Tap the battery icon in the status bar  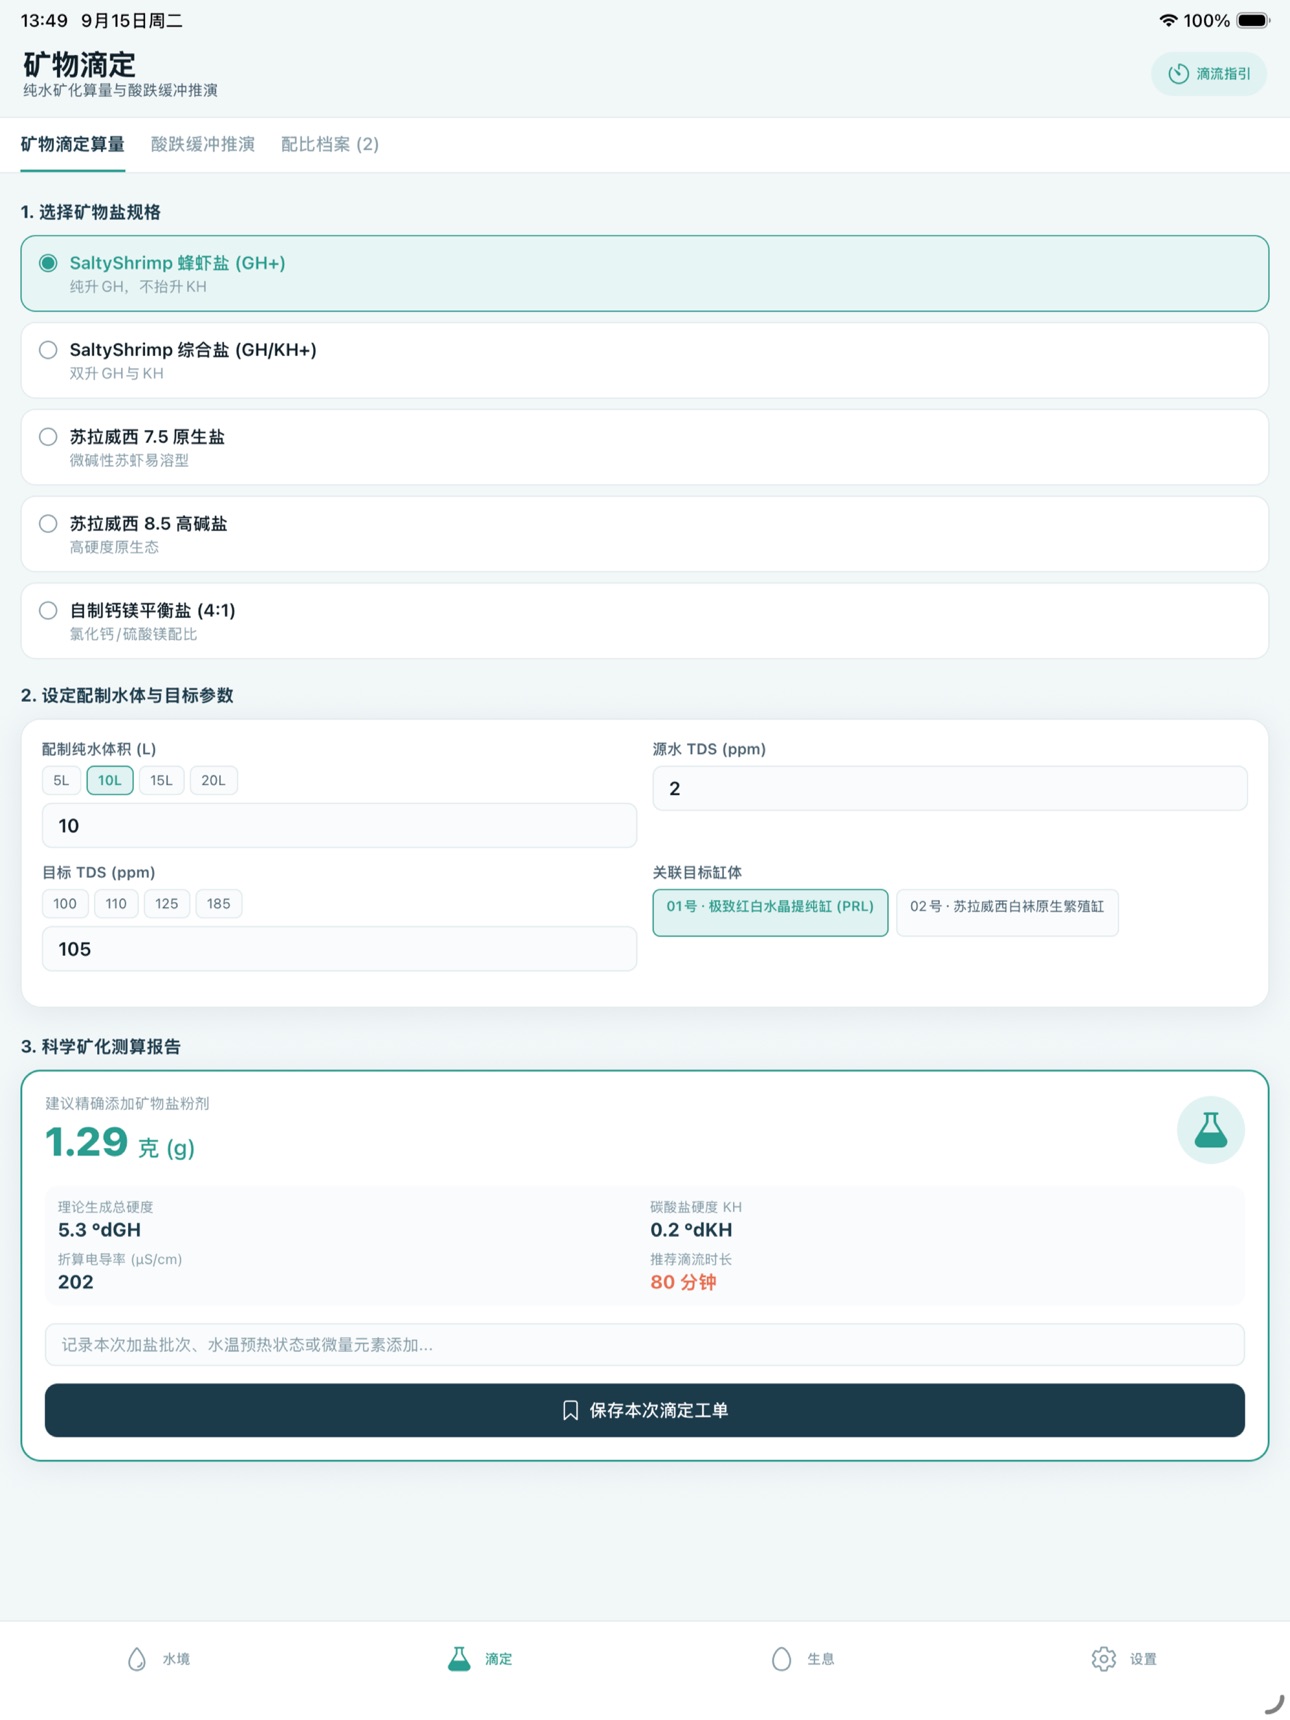[x=1253, y=20]
